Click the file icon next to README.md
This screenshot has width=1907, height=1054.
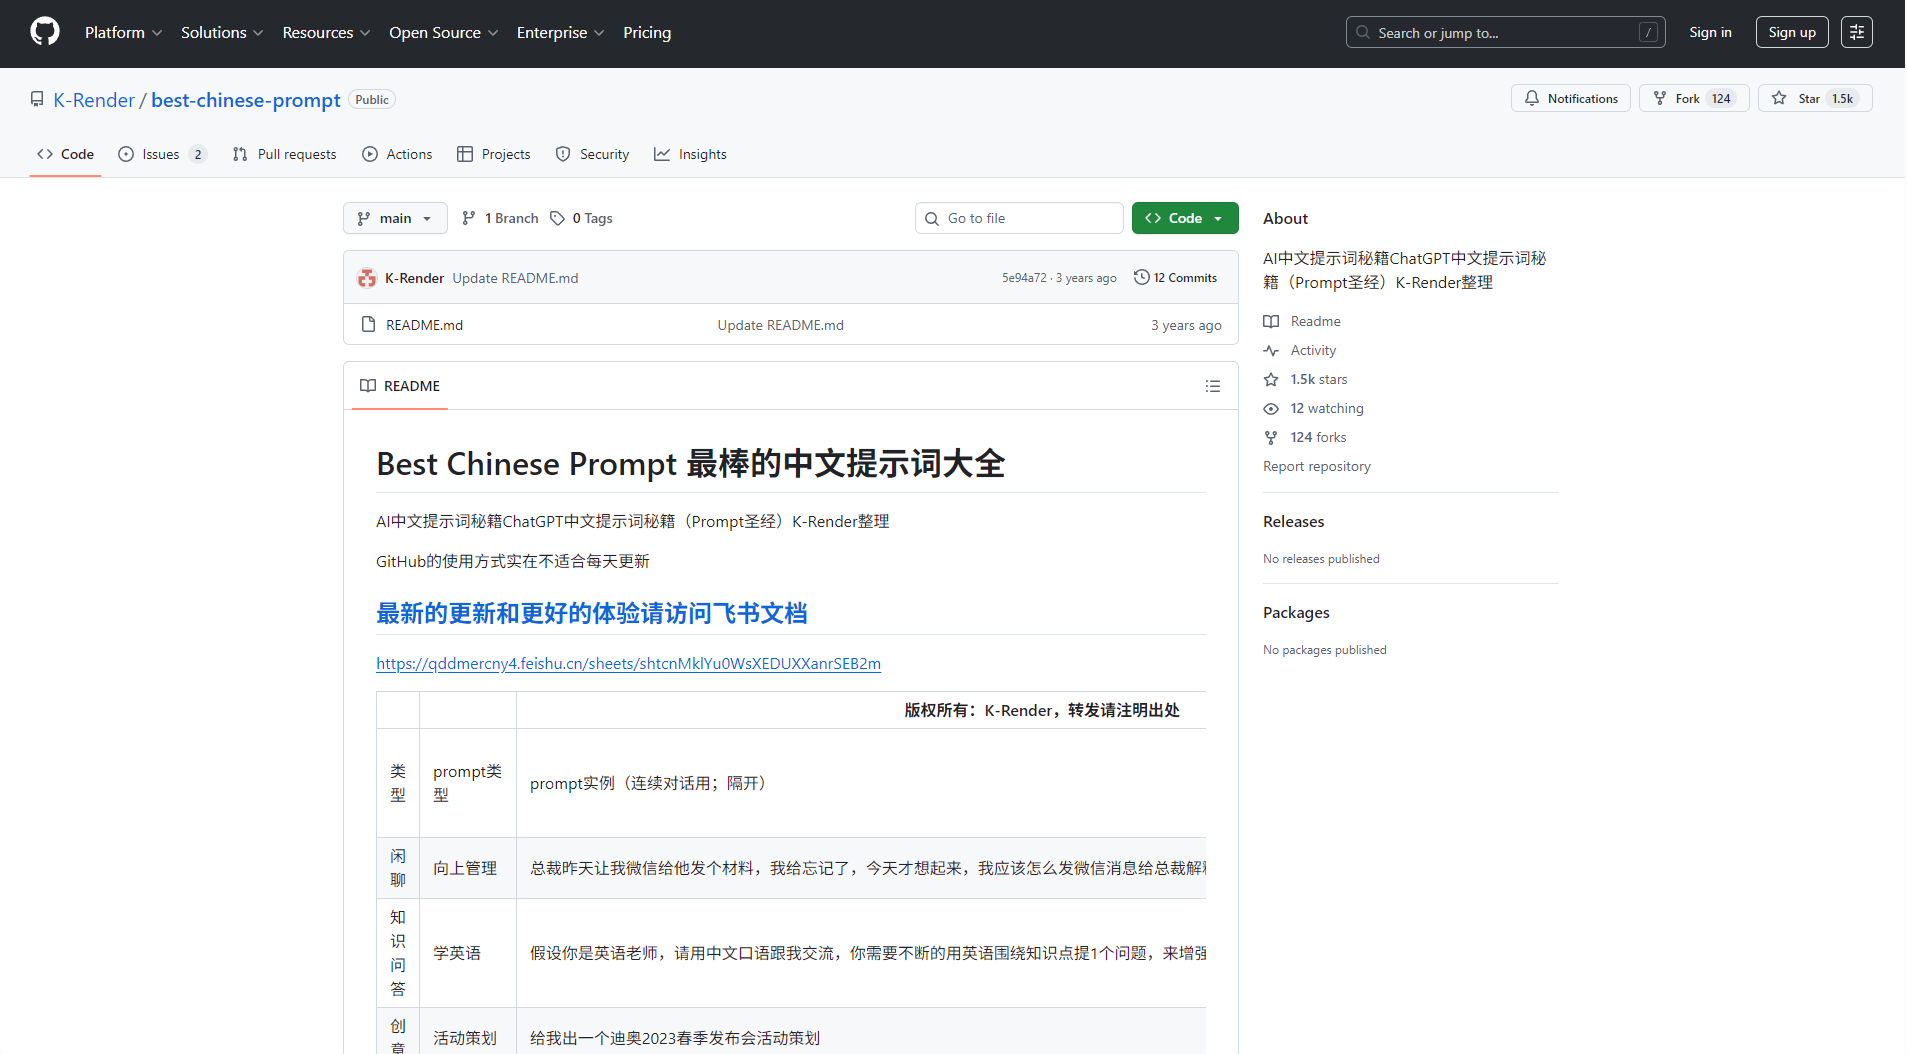point(367,324)
